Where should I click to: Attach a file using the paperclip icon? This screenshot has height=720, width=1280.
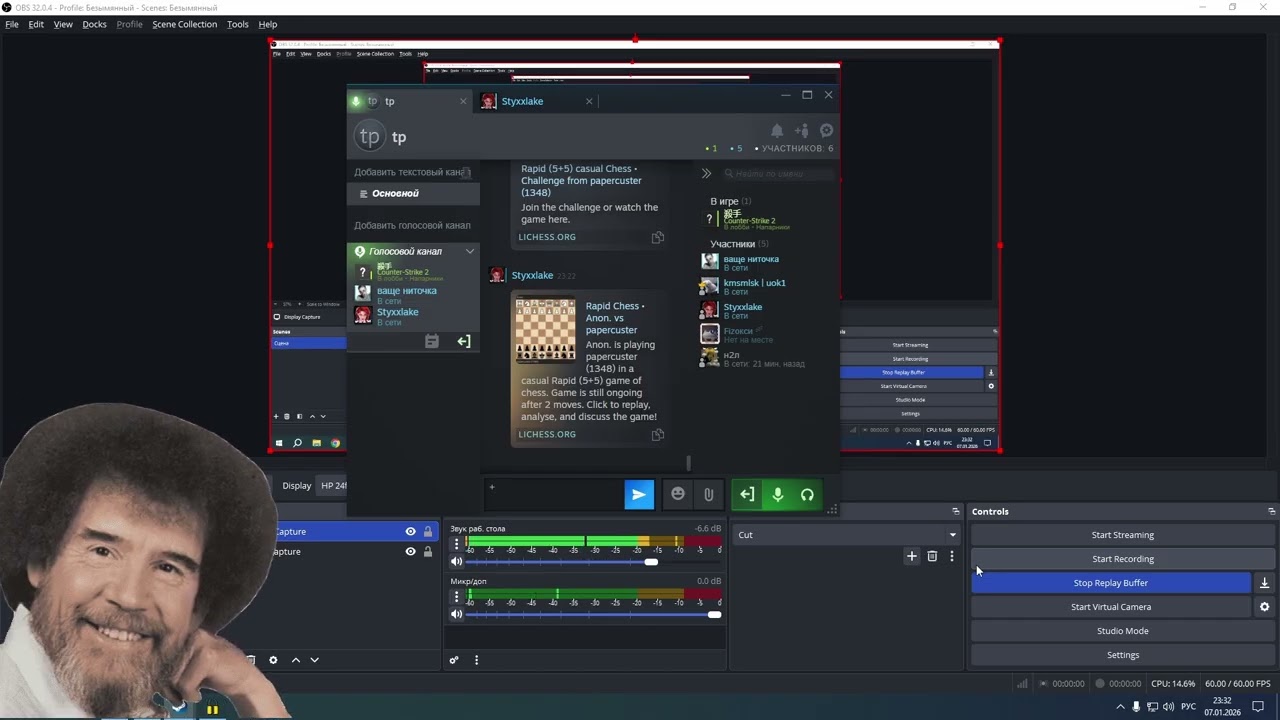(708, 494)
